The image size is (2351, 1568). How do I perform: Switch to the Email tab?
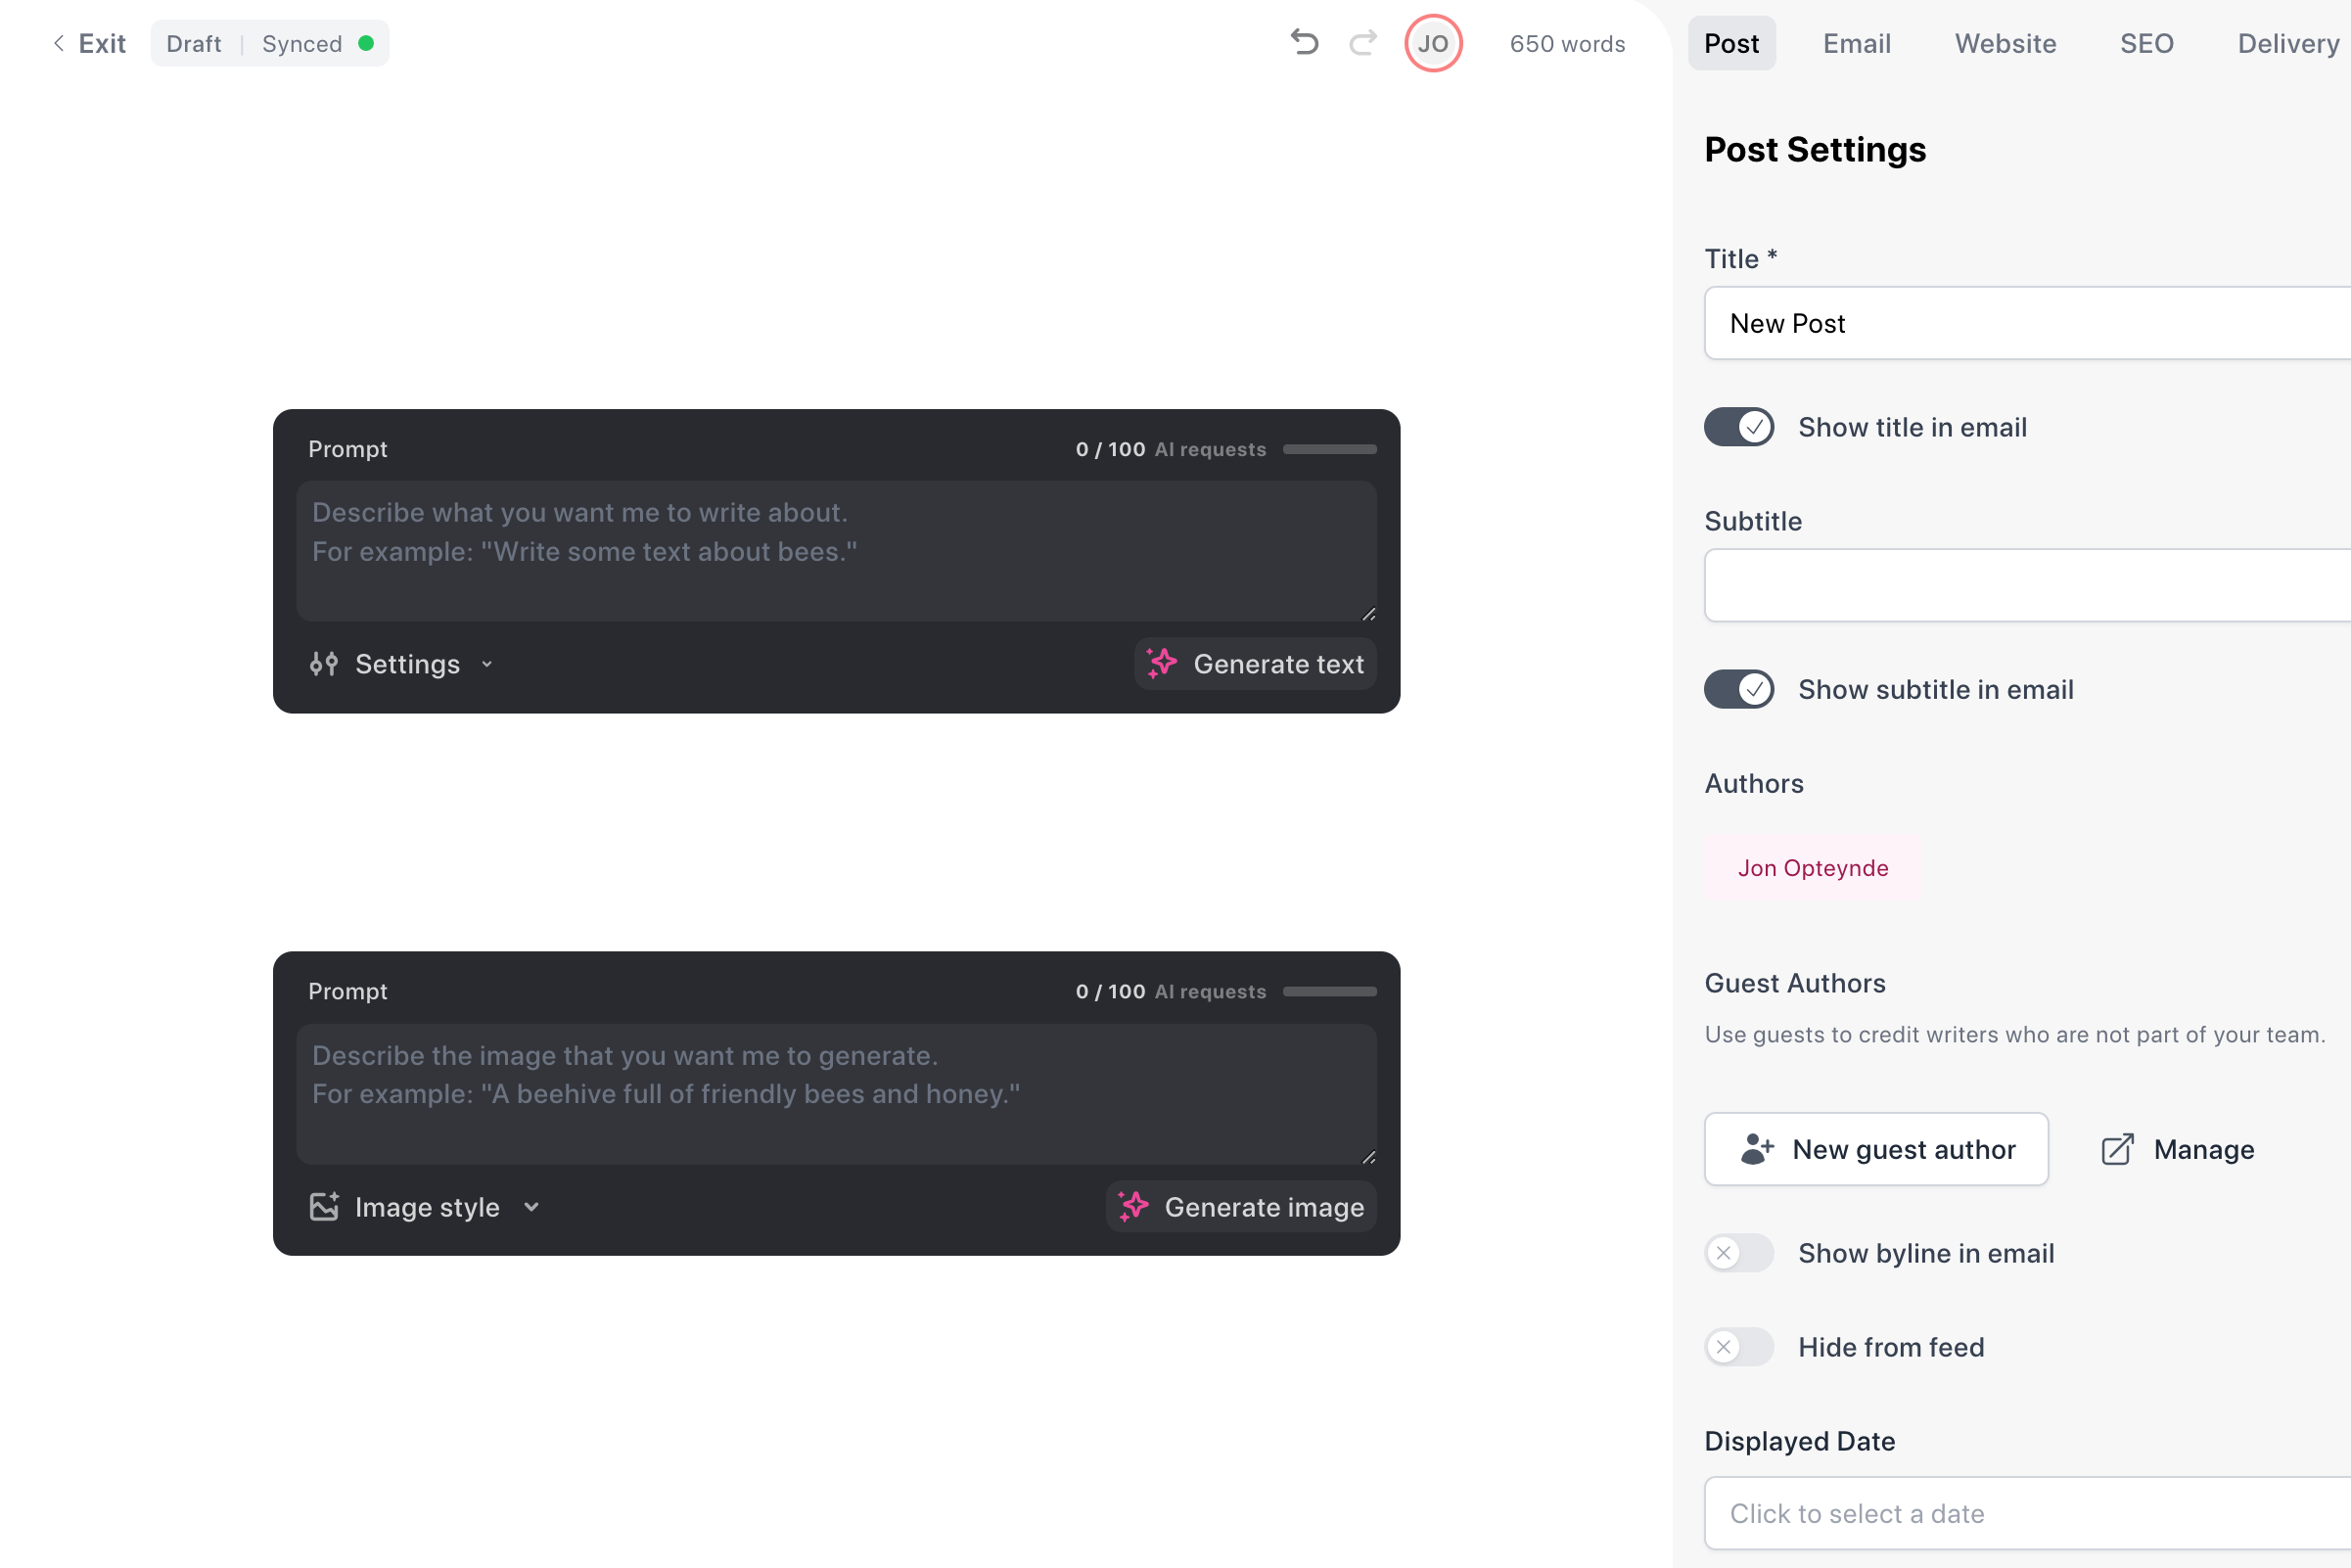tap(1856, 43)
